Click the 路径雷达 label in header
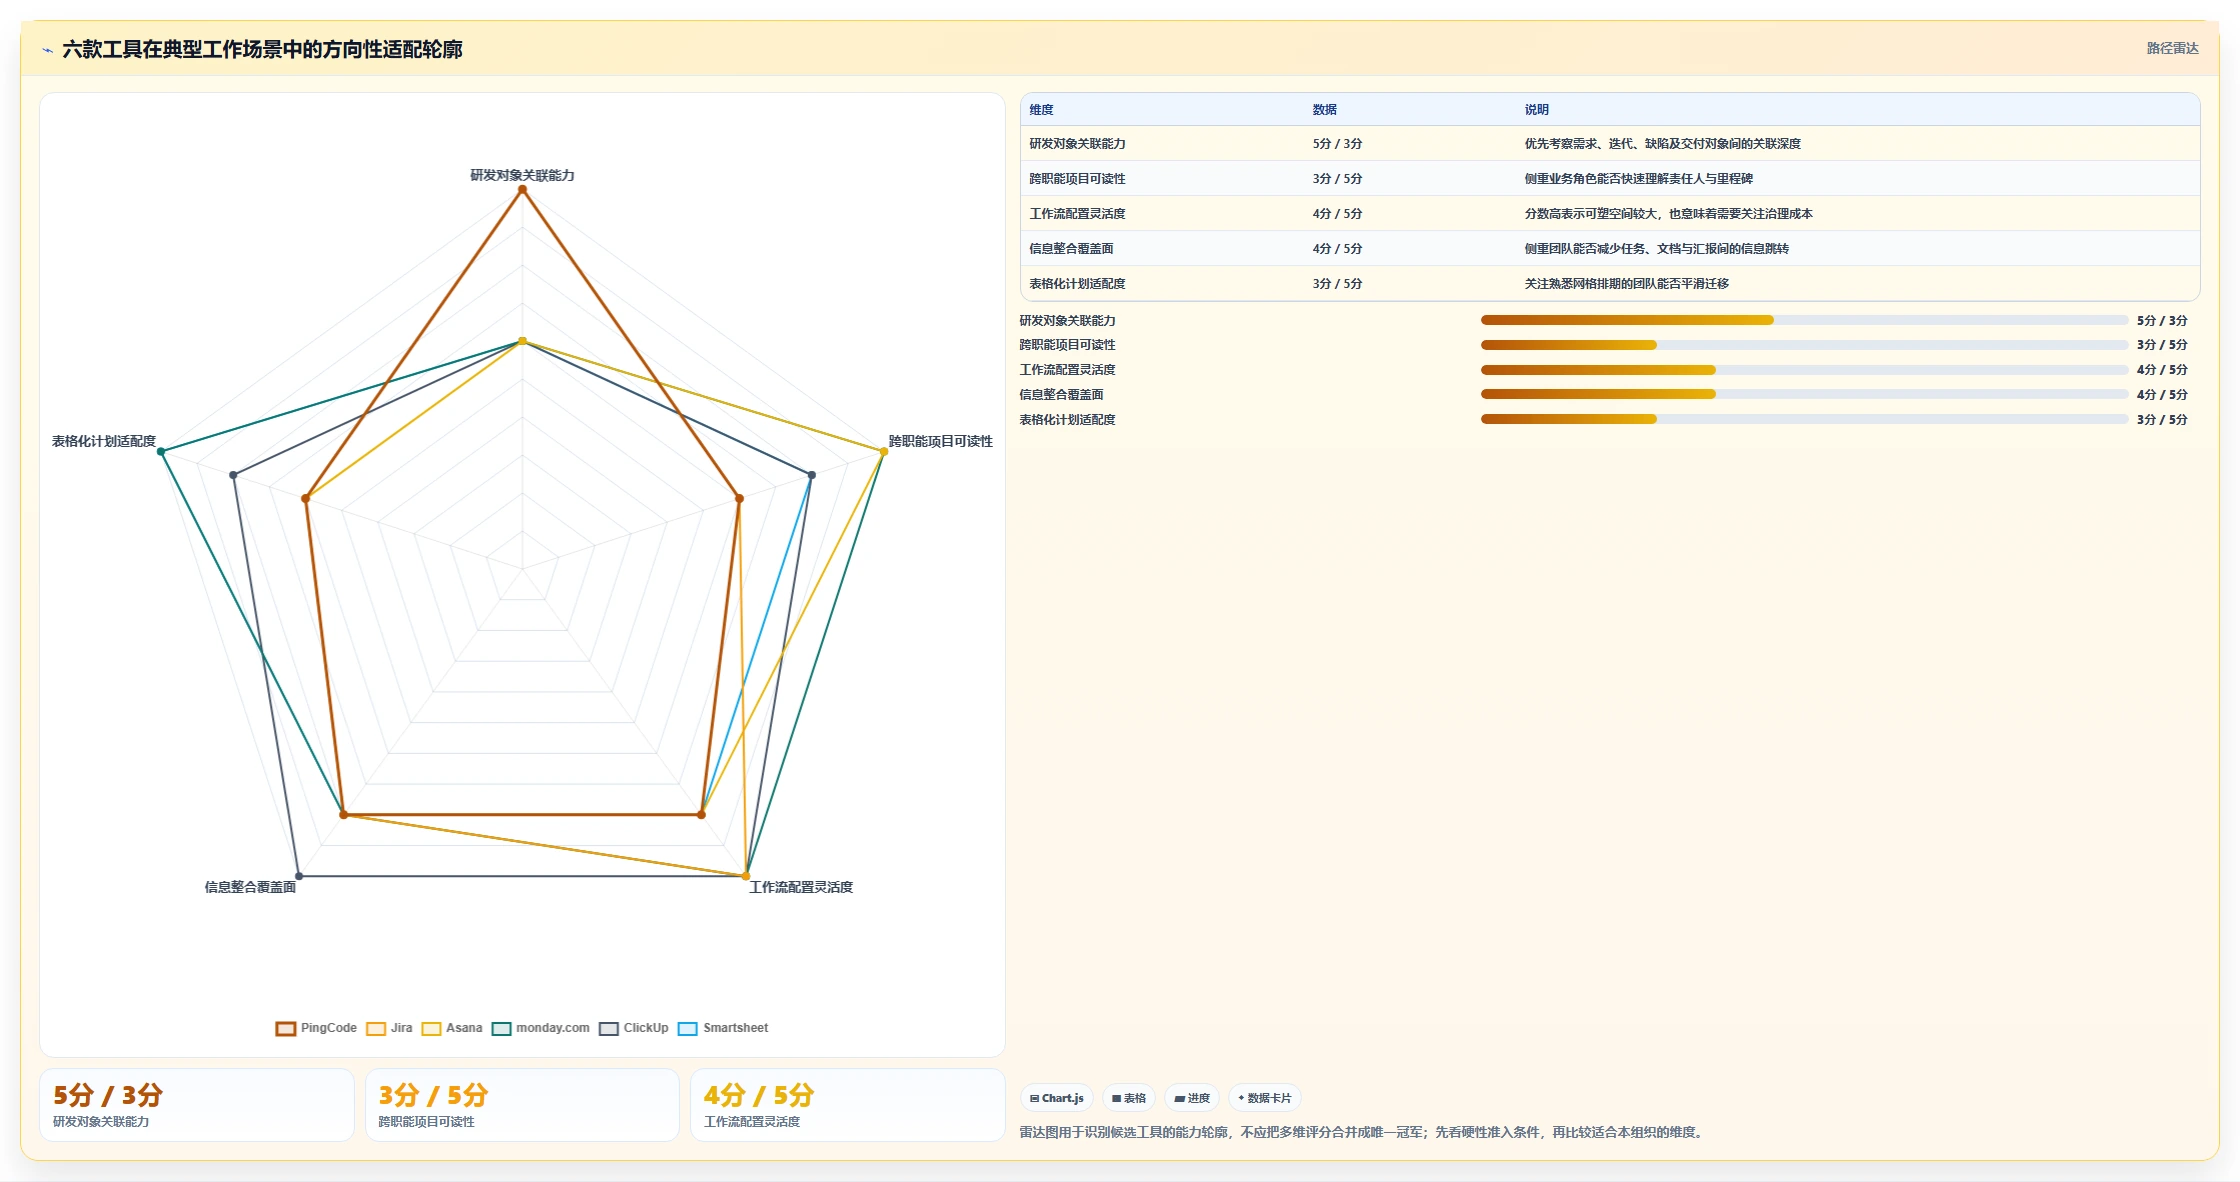 [2172, 48]
